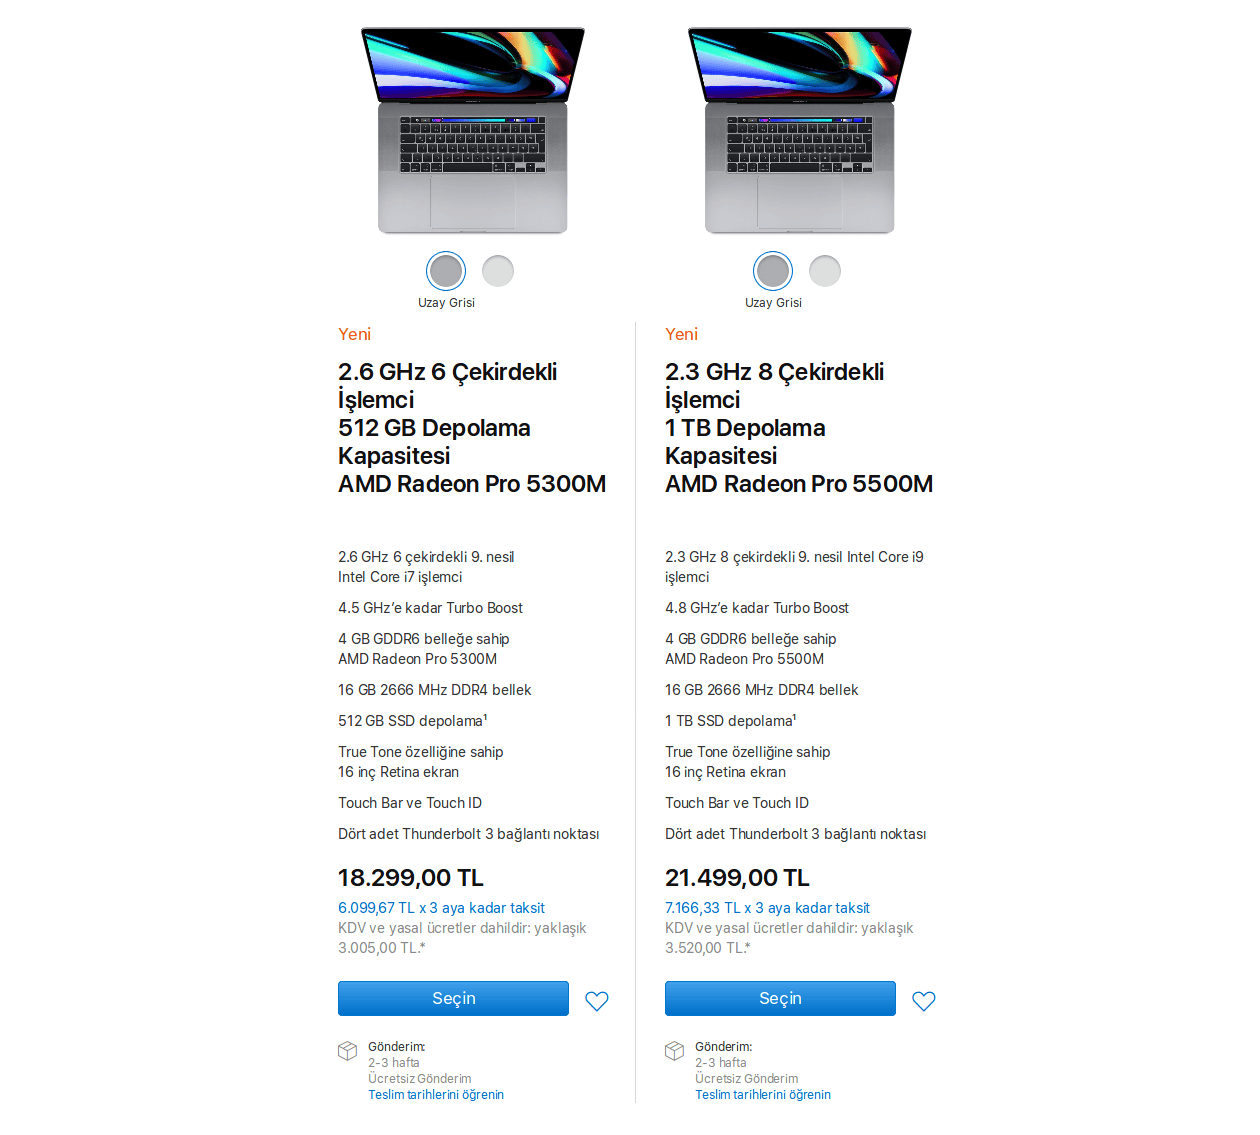1260x1135 pixels.
Task: Click the 2.6 GHz 6 Çekirdekli heading
Action: coord(447,386)
